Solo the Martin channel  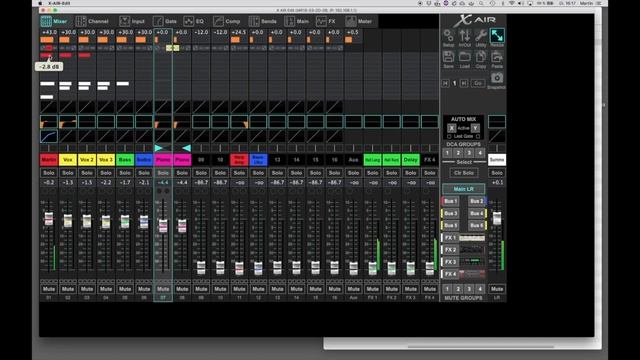[x=49, y=173]
